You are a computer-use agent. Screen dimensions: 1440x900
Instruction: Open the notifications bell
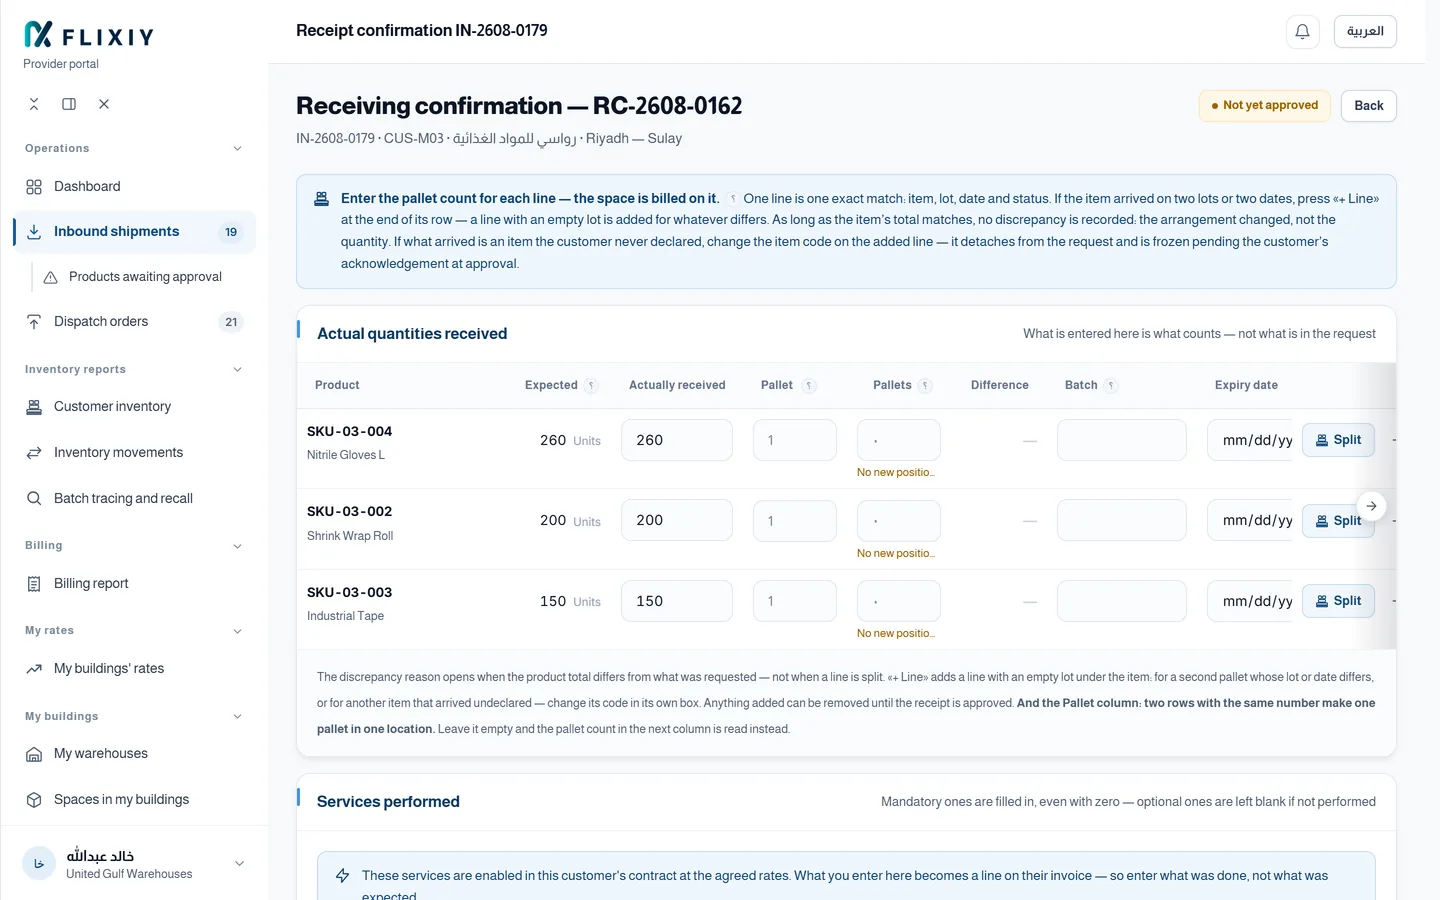1302,31
